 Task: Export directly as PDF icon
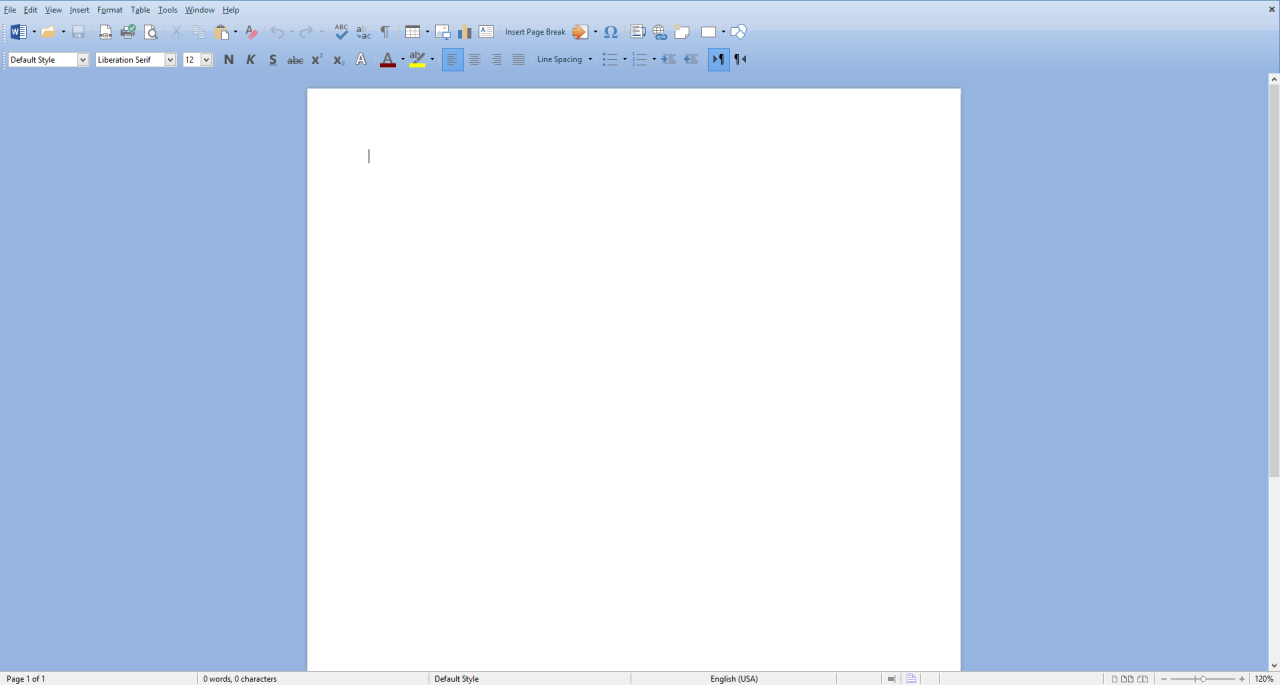(106, 32)
